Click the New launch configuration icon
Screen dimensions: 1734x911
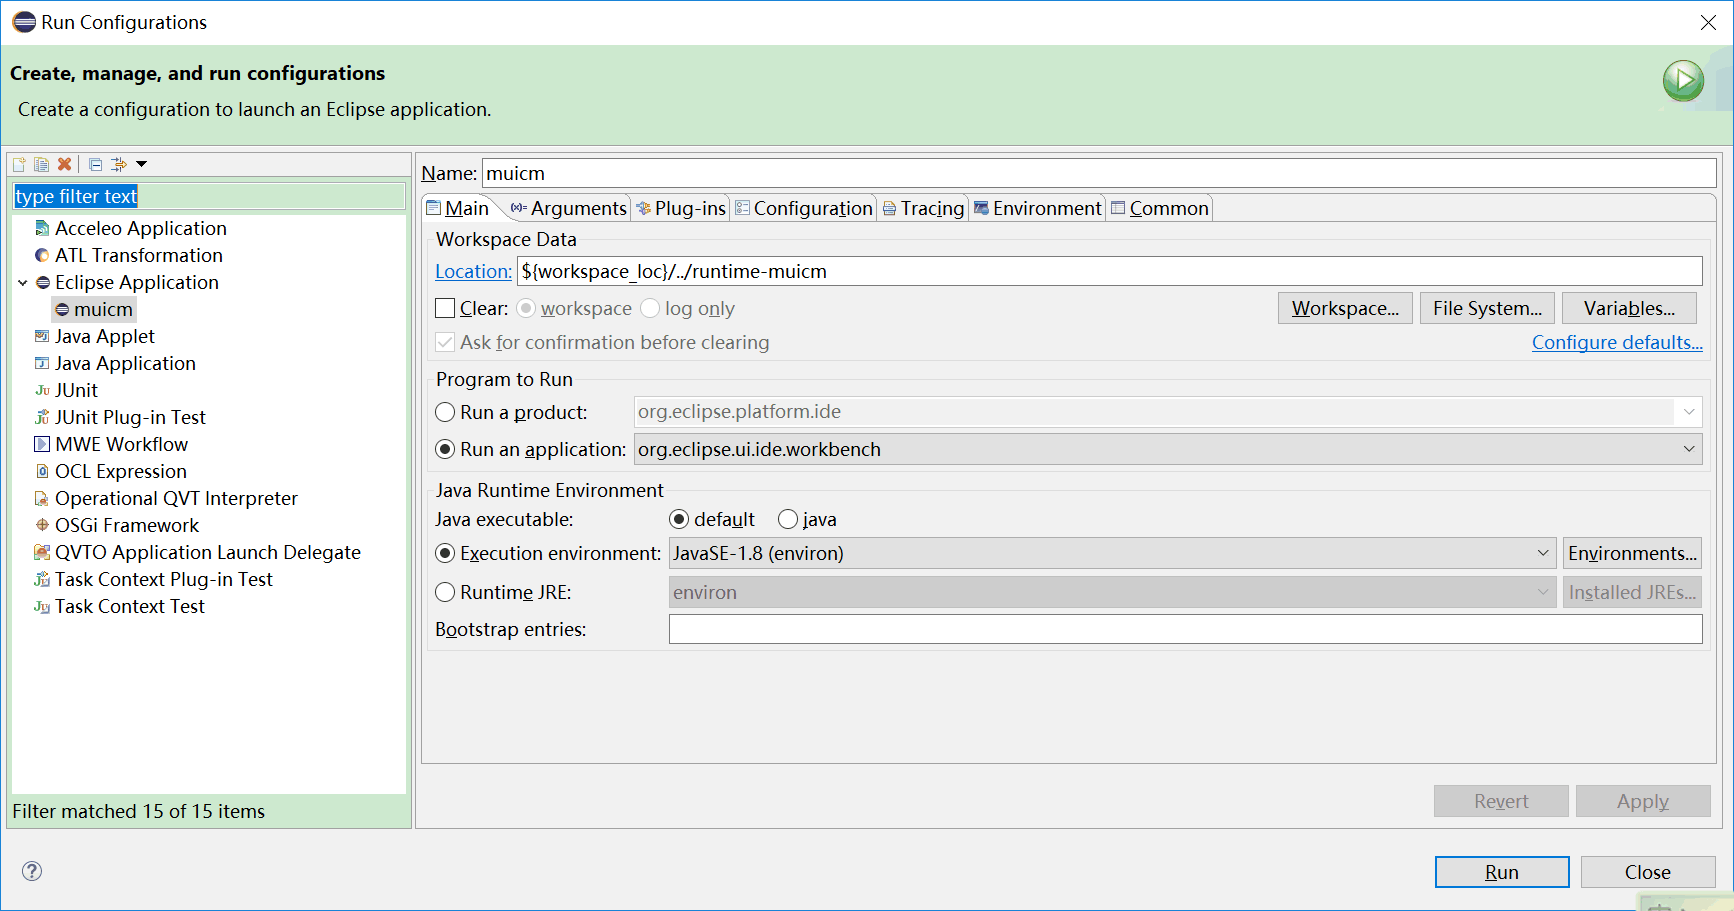click(x=19, y=164)
